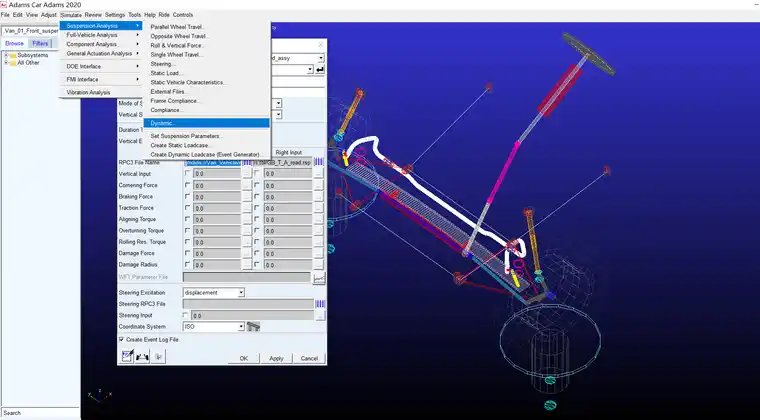Click the third icon in dialog bottom-left row
Image resolution: width=760 pixels, height=420 pixels.
[x=158, y=357]
